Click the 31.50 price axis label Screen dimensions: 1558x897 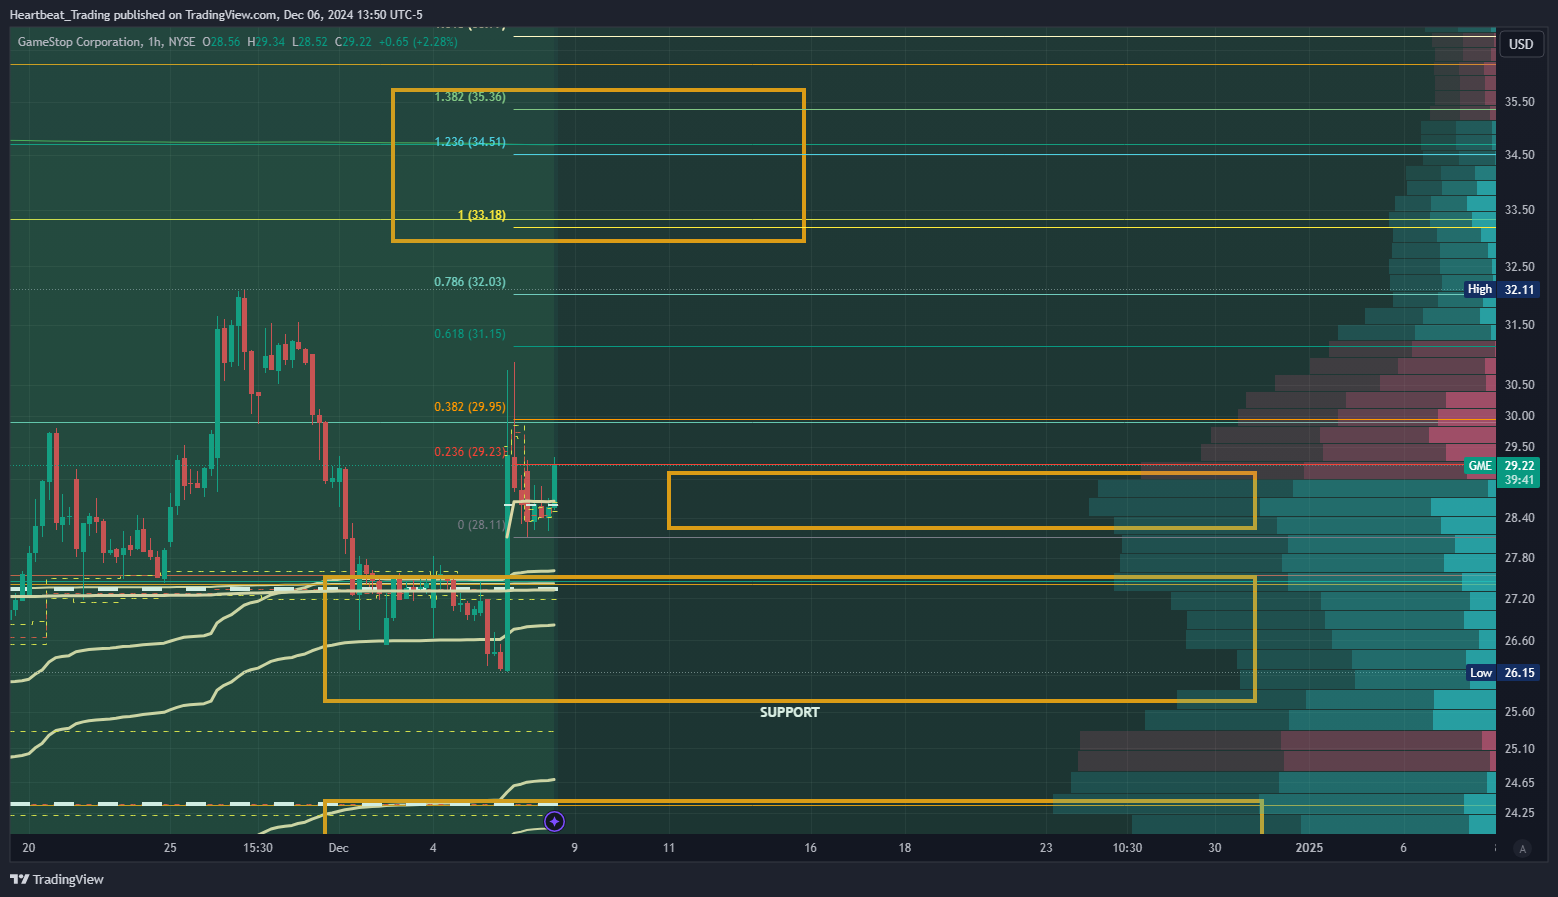[1520, 325]
